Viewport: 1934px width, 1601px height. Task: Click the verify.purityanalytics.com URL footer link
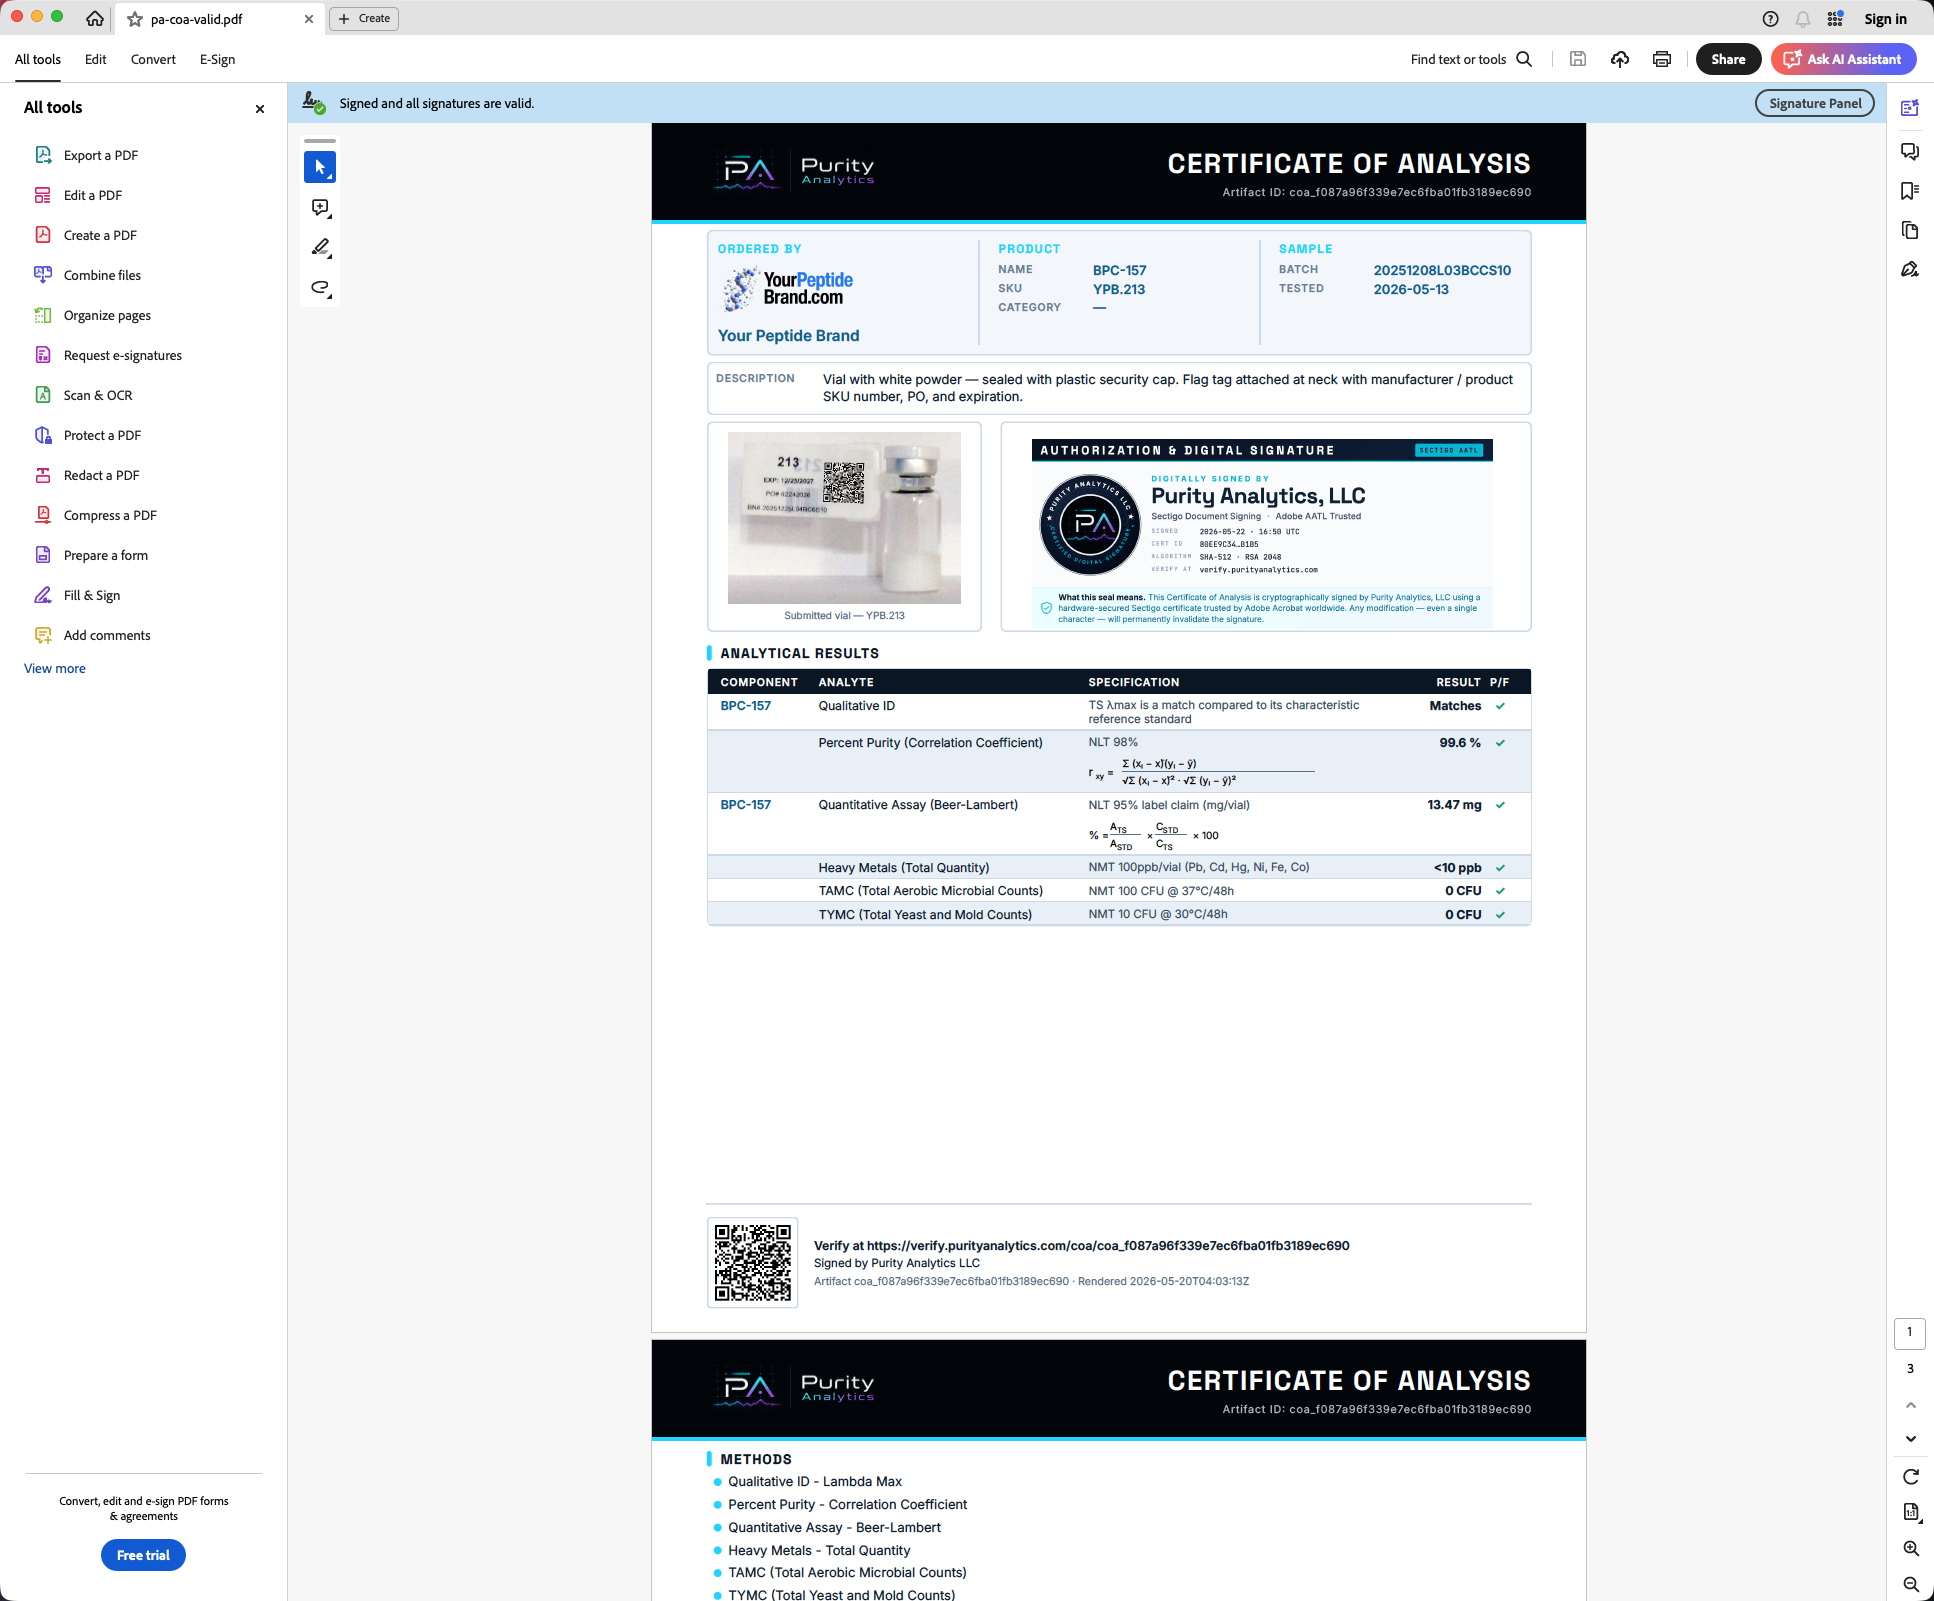(x=1108, y=1246)
